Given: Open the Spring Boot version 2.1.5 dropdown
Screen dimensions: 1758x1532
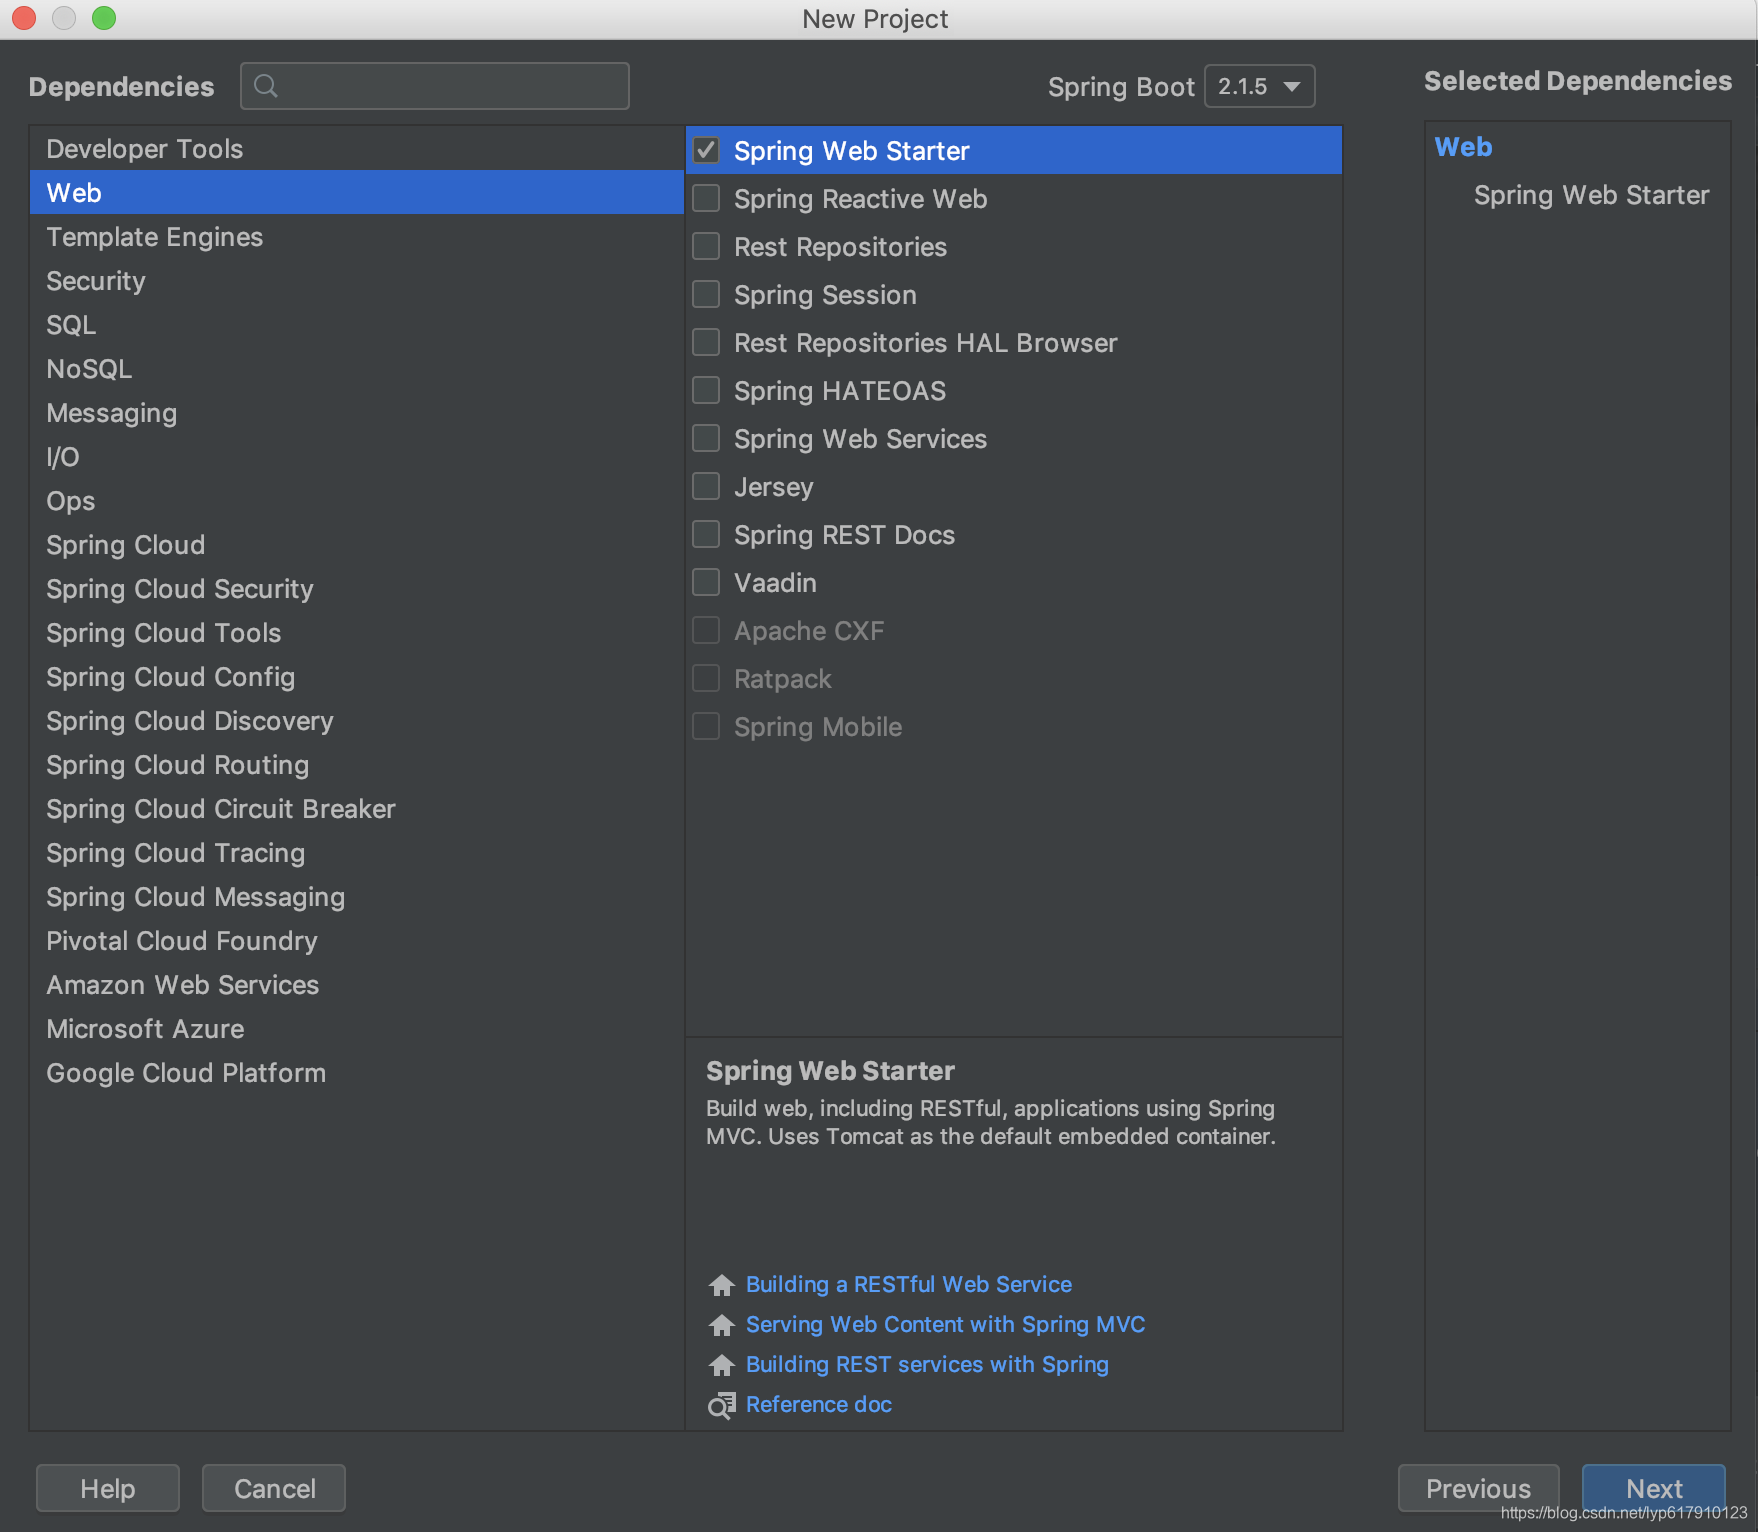Looking at the screenshot, I should click(x=1259, y=86).
